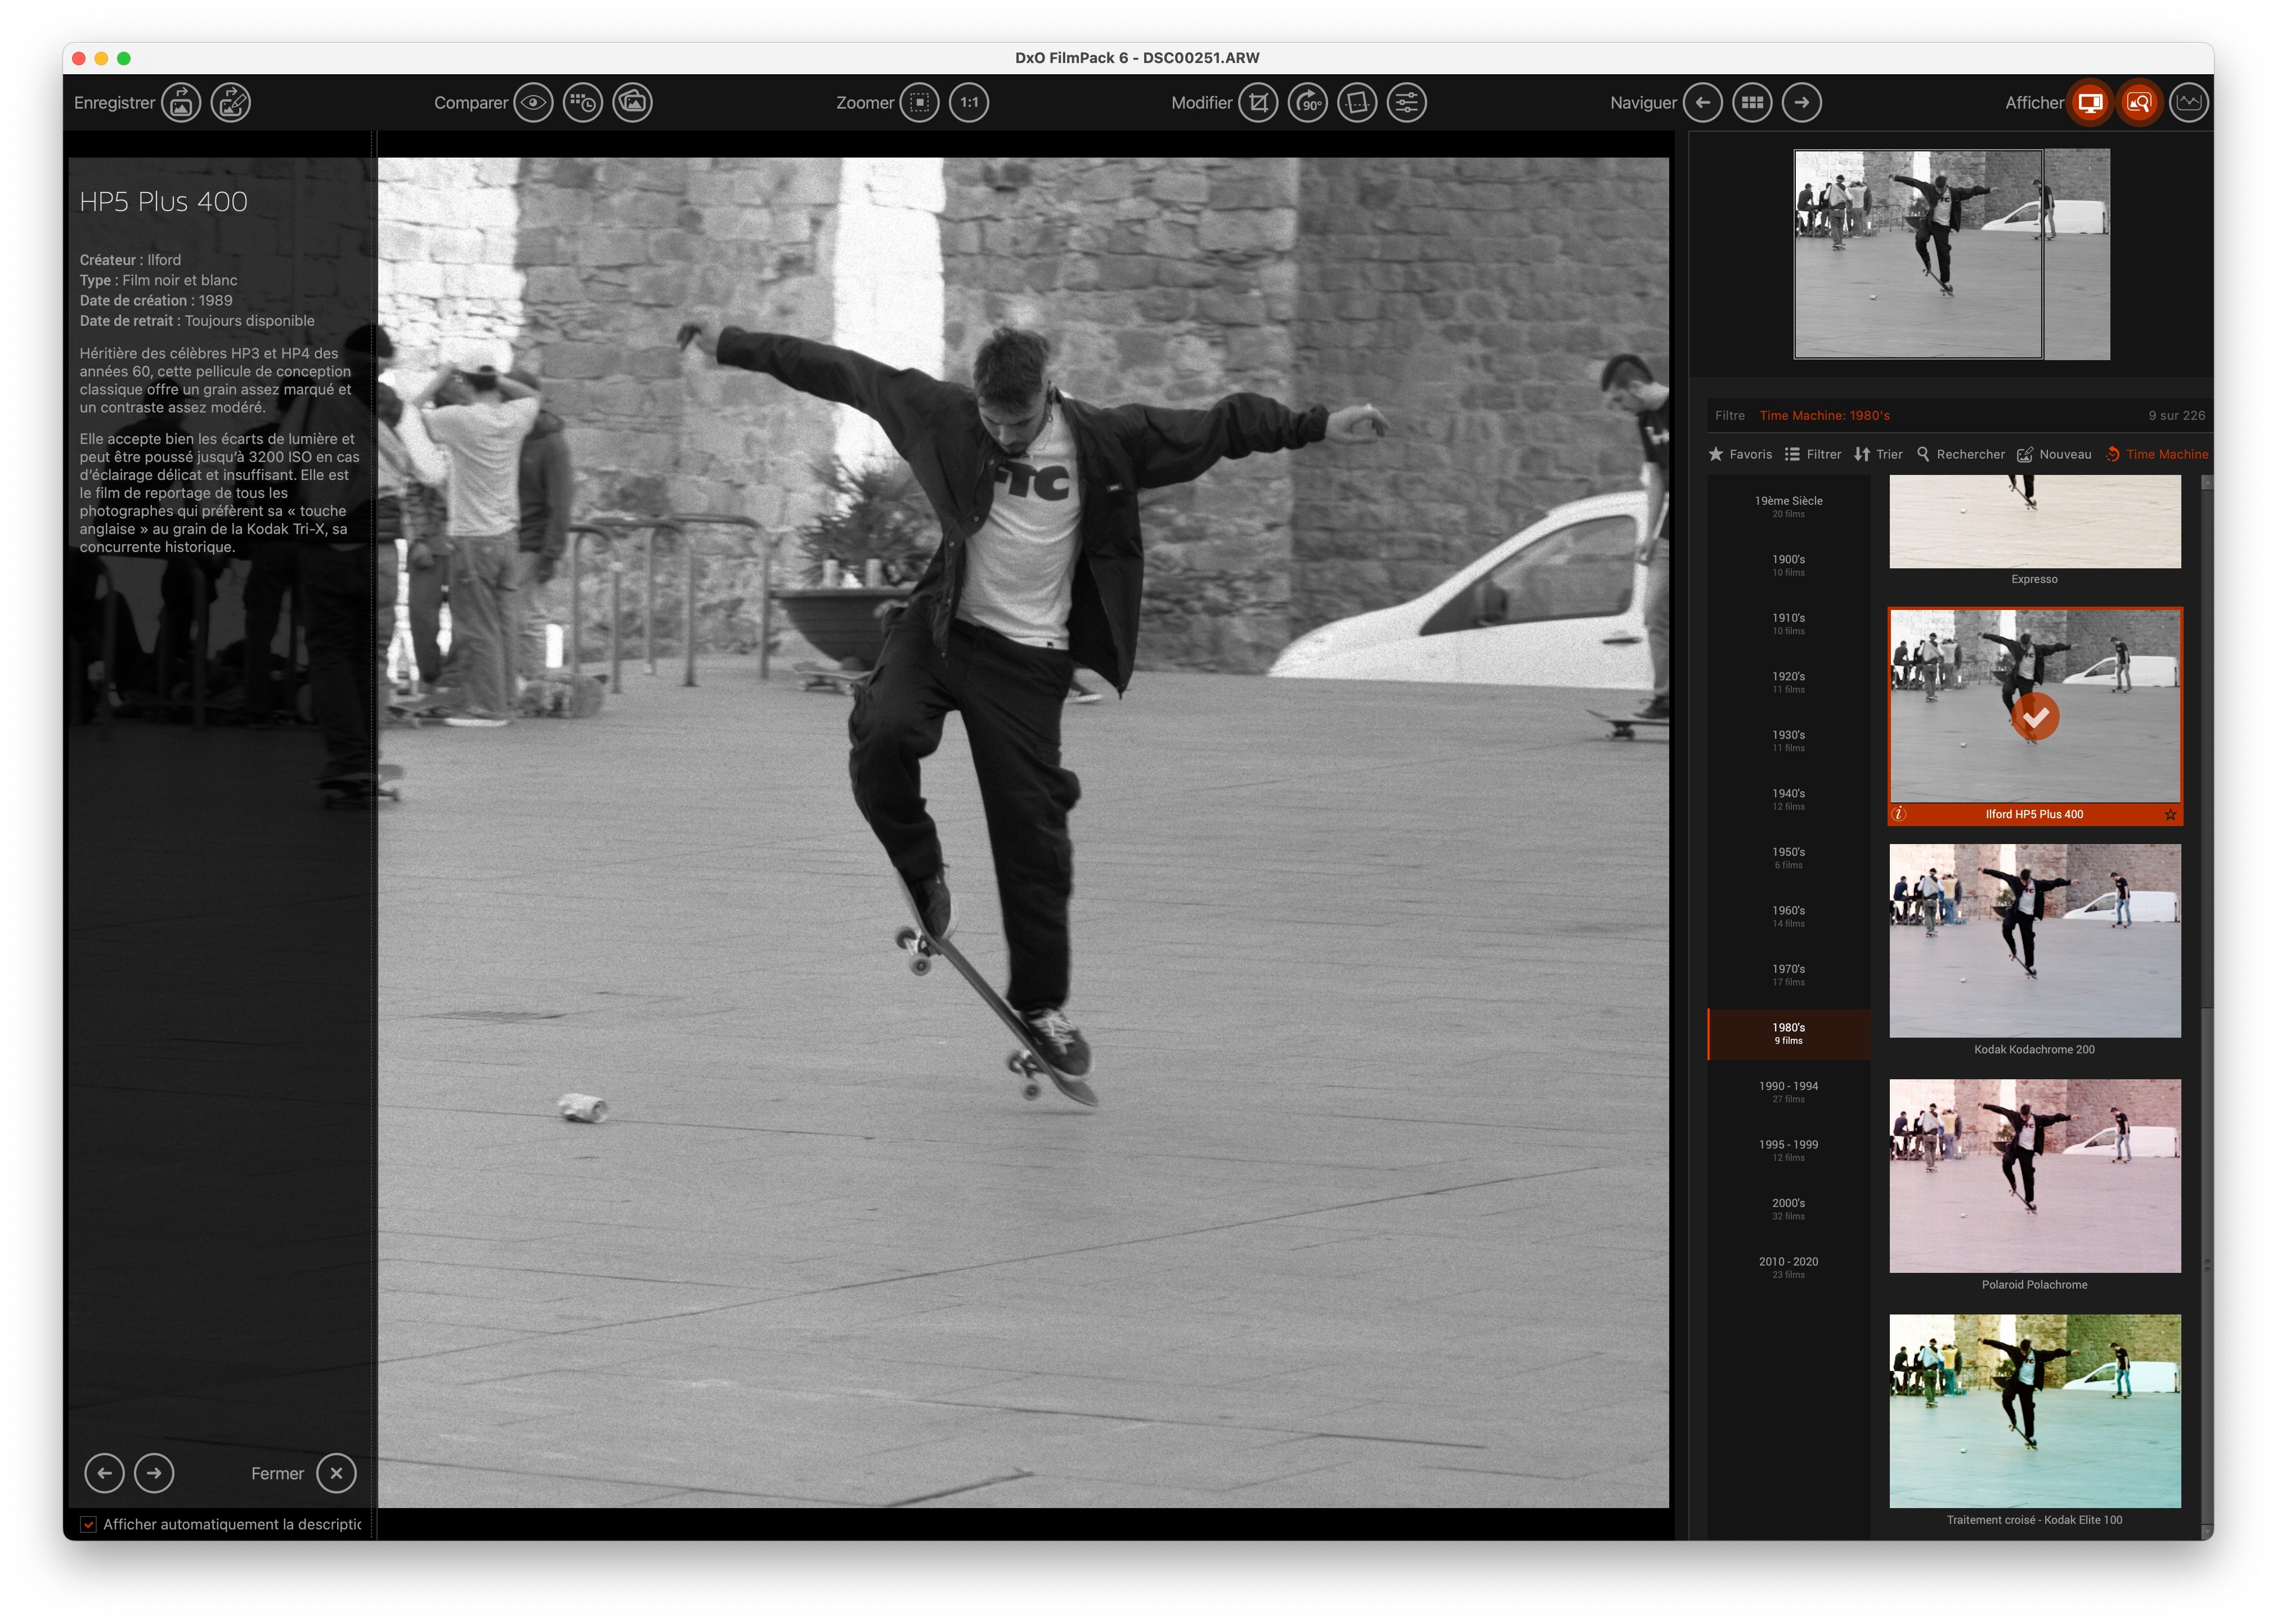Viewport: 2277px width, 1624px height.
Task: Click Fermer to close description panel
Action: tap(336, 1473)
